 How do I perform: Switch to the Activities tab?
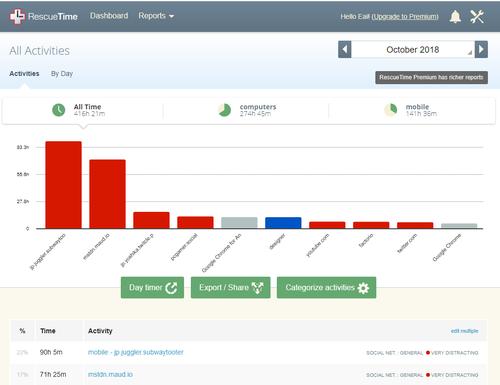24,74
